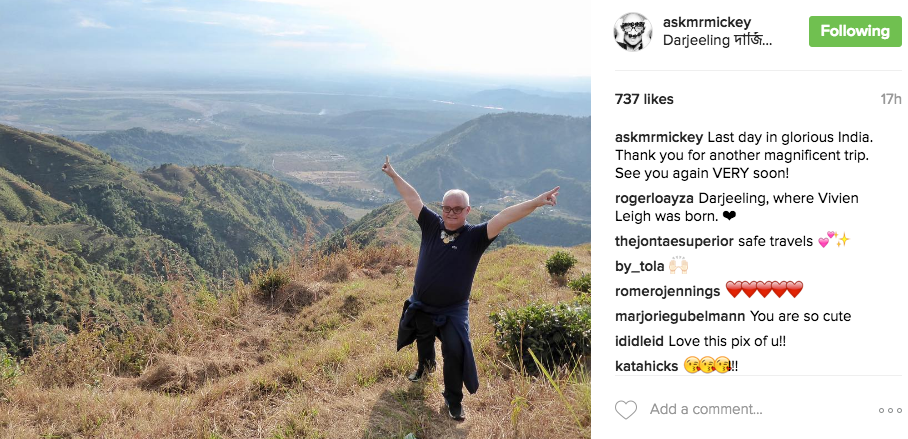Visit katahicks commenter profile
The width and height of the screenshot is (908, 439).
(x=646, y=367)
